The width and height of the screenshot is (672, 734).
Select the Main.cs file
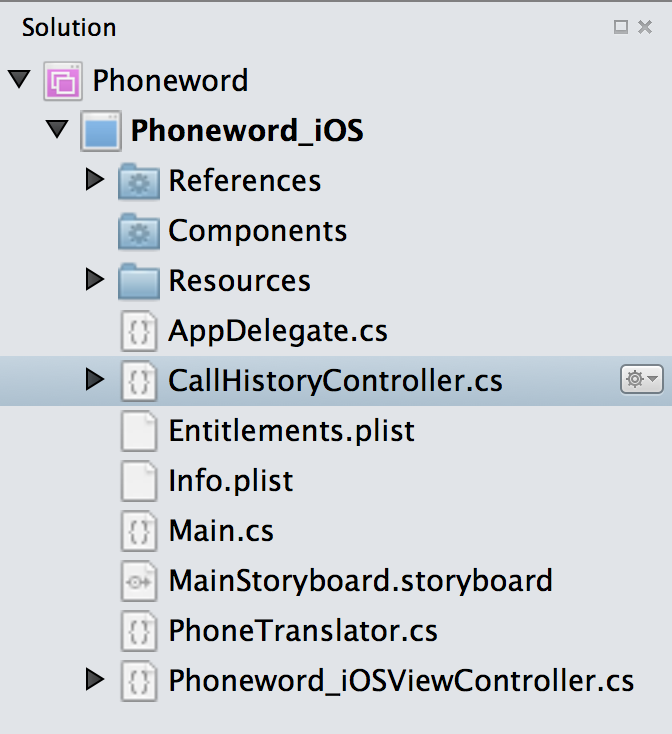click(x=221, y=531)
